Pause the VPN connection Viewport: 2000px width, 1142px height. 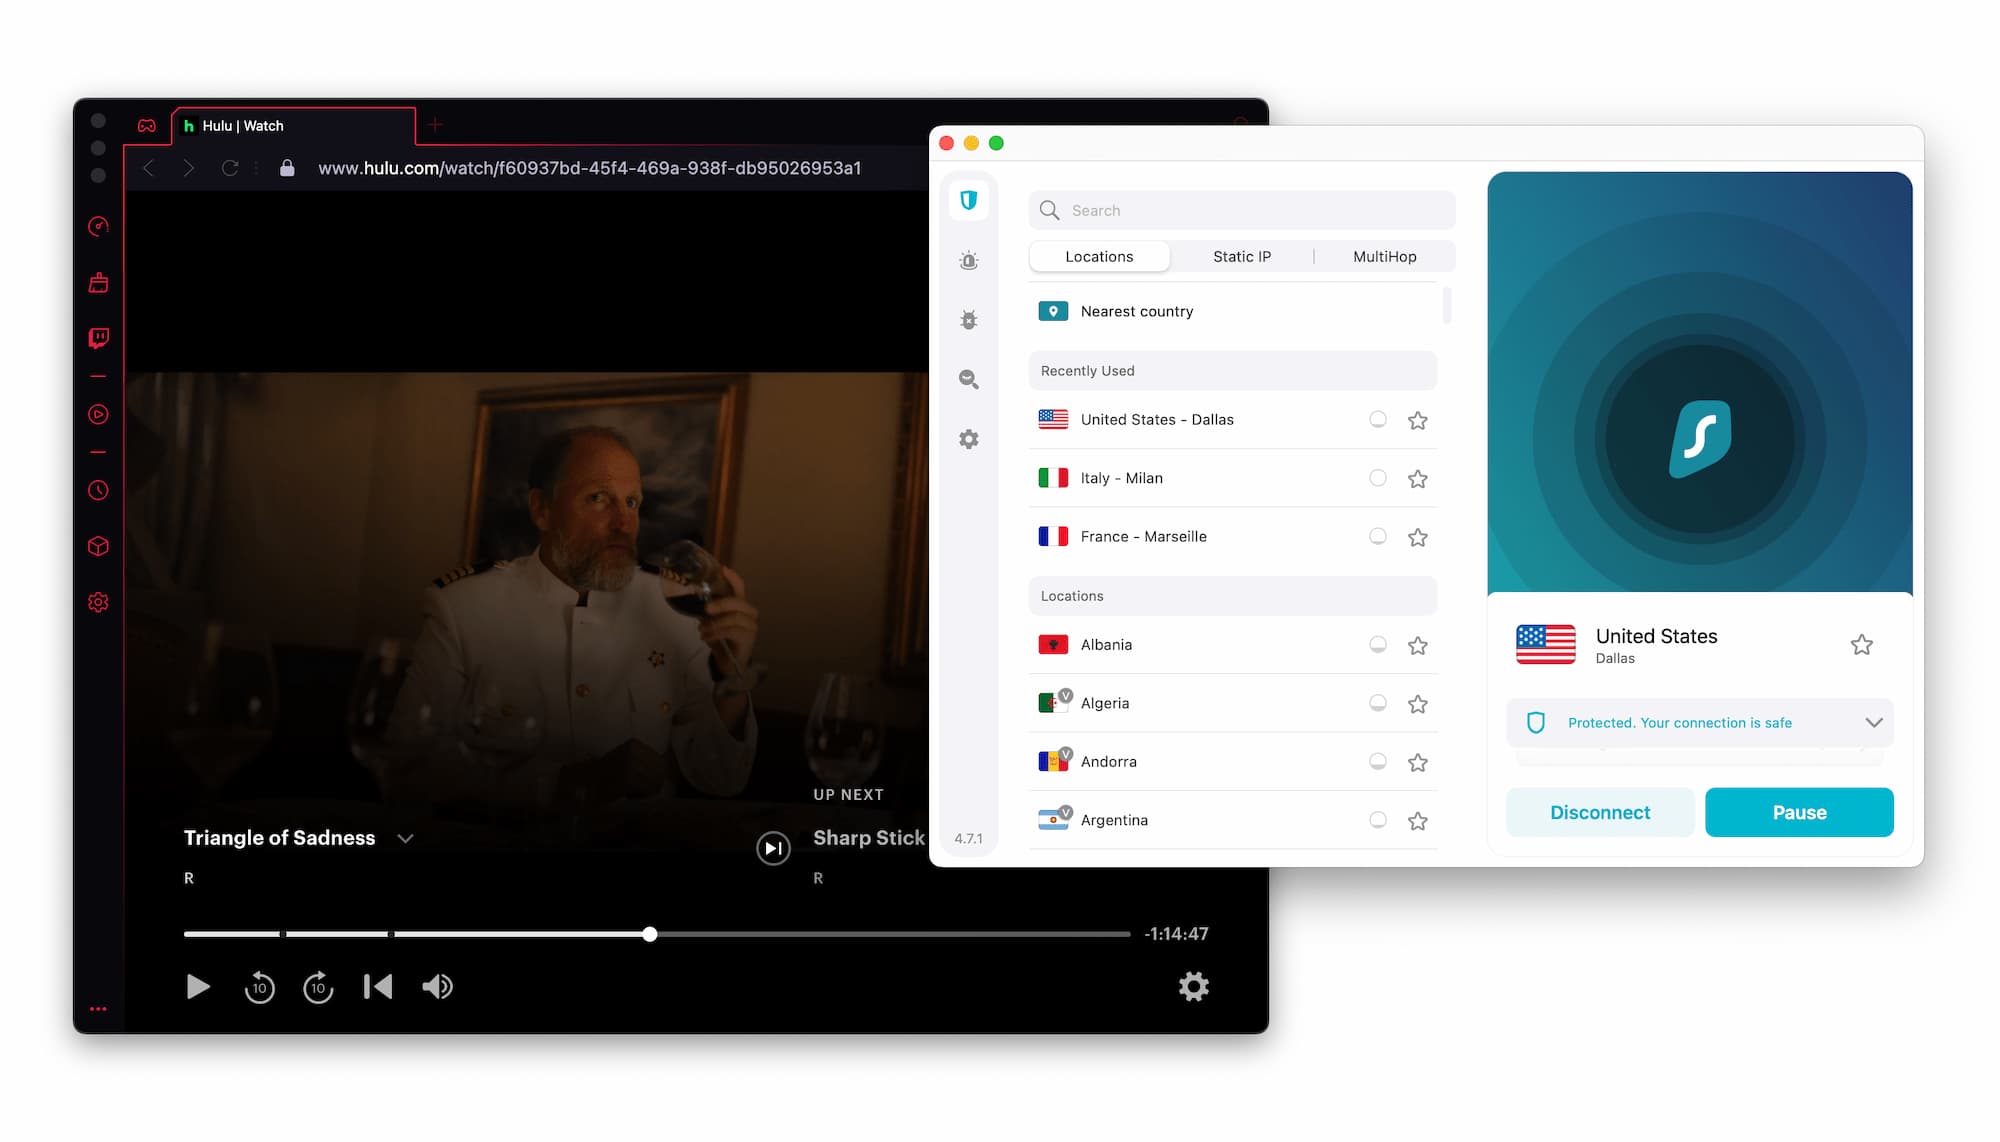click(x=1799, y=812)
